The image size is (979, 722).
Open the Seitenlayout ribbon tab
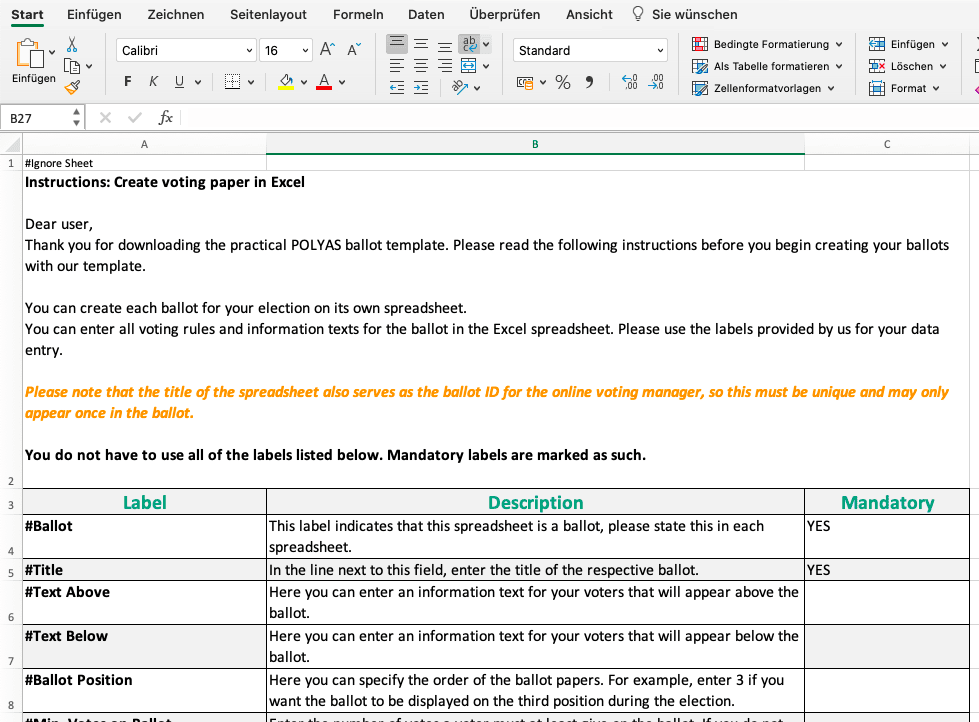pyautogui.click(x=268, y=14)
